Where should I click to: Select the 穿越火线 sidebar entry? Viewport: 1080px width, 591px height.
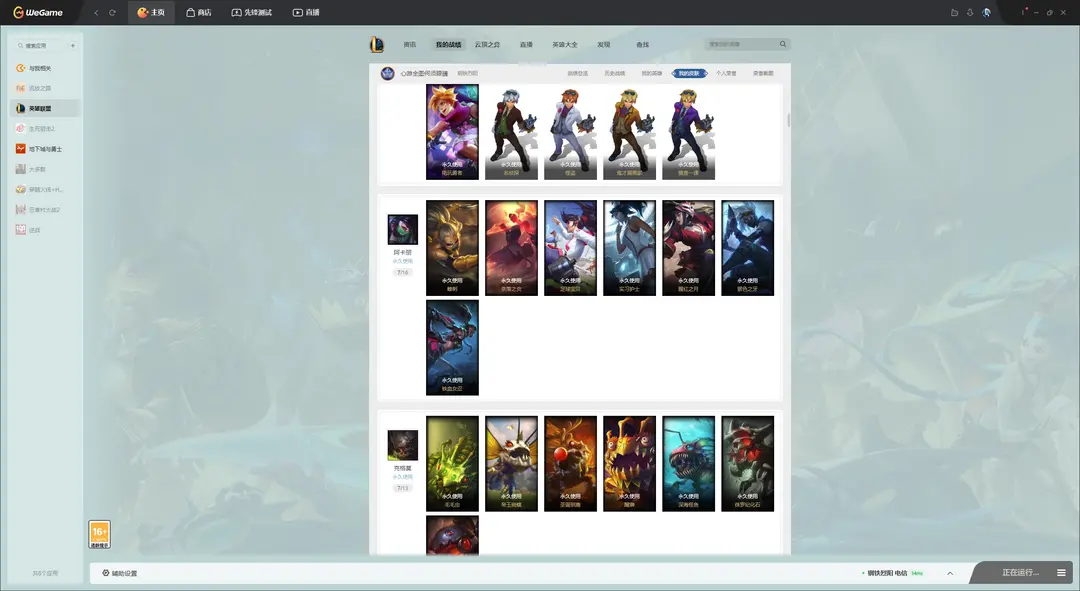click(x=45, y=189)
